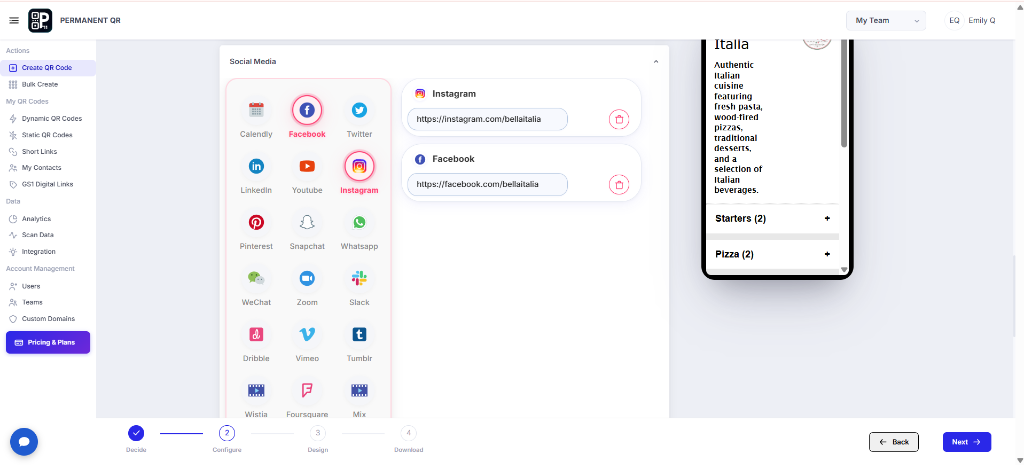The image size is (1024, 465).
Task: Add the Slack social link
Action: point(359,279)
